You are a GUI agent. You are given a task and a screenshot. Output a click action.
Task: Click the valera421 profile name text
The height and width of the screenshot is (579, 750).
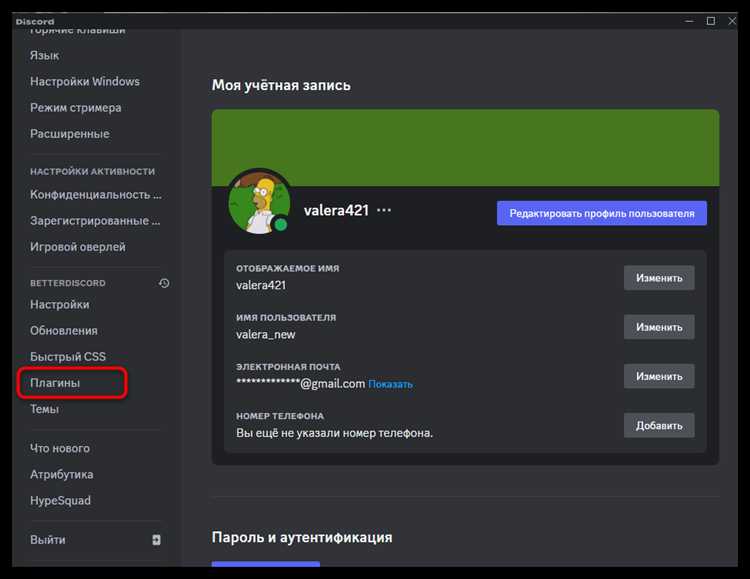tap(336, 211)
